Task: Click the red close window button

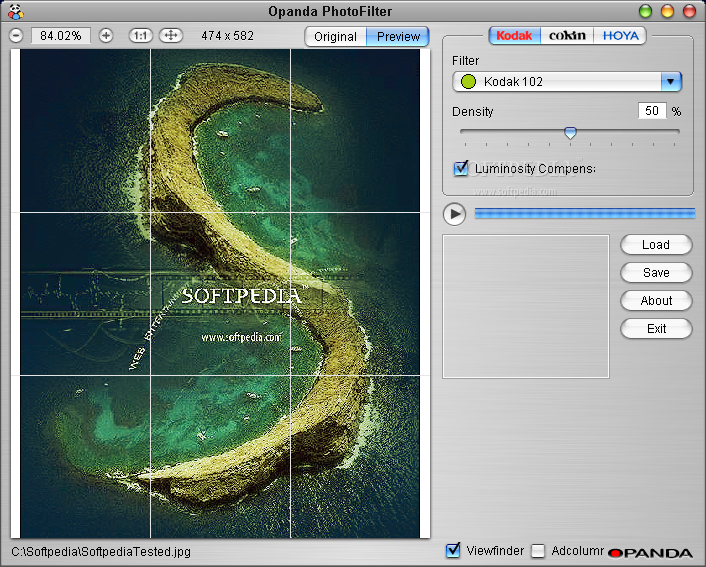Action: pos(689,11)
